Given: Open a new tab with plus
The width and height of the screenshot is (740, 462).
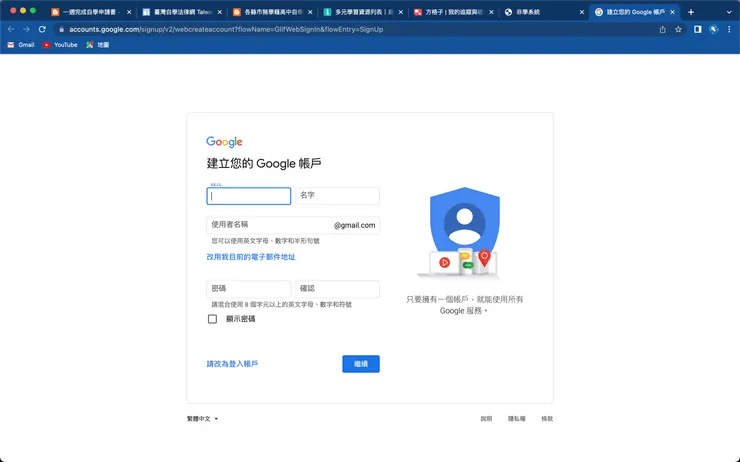Looking at the screenshot, I should [691, 12].
